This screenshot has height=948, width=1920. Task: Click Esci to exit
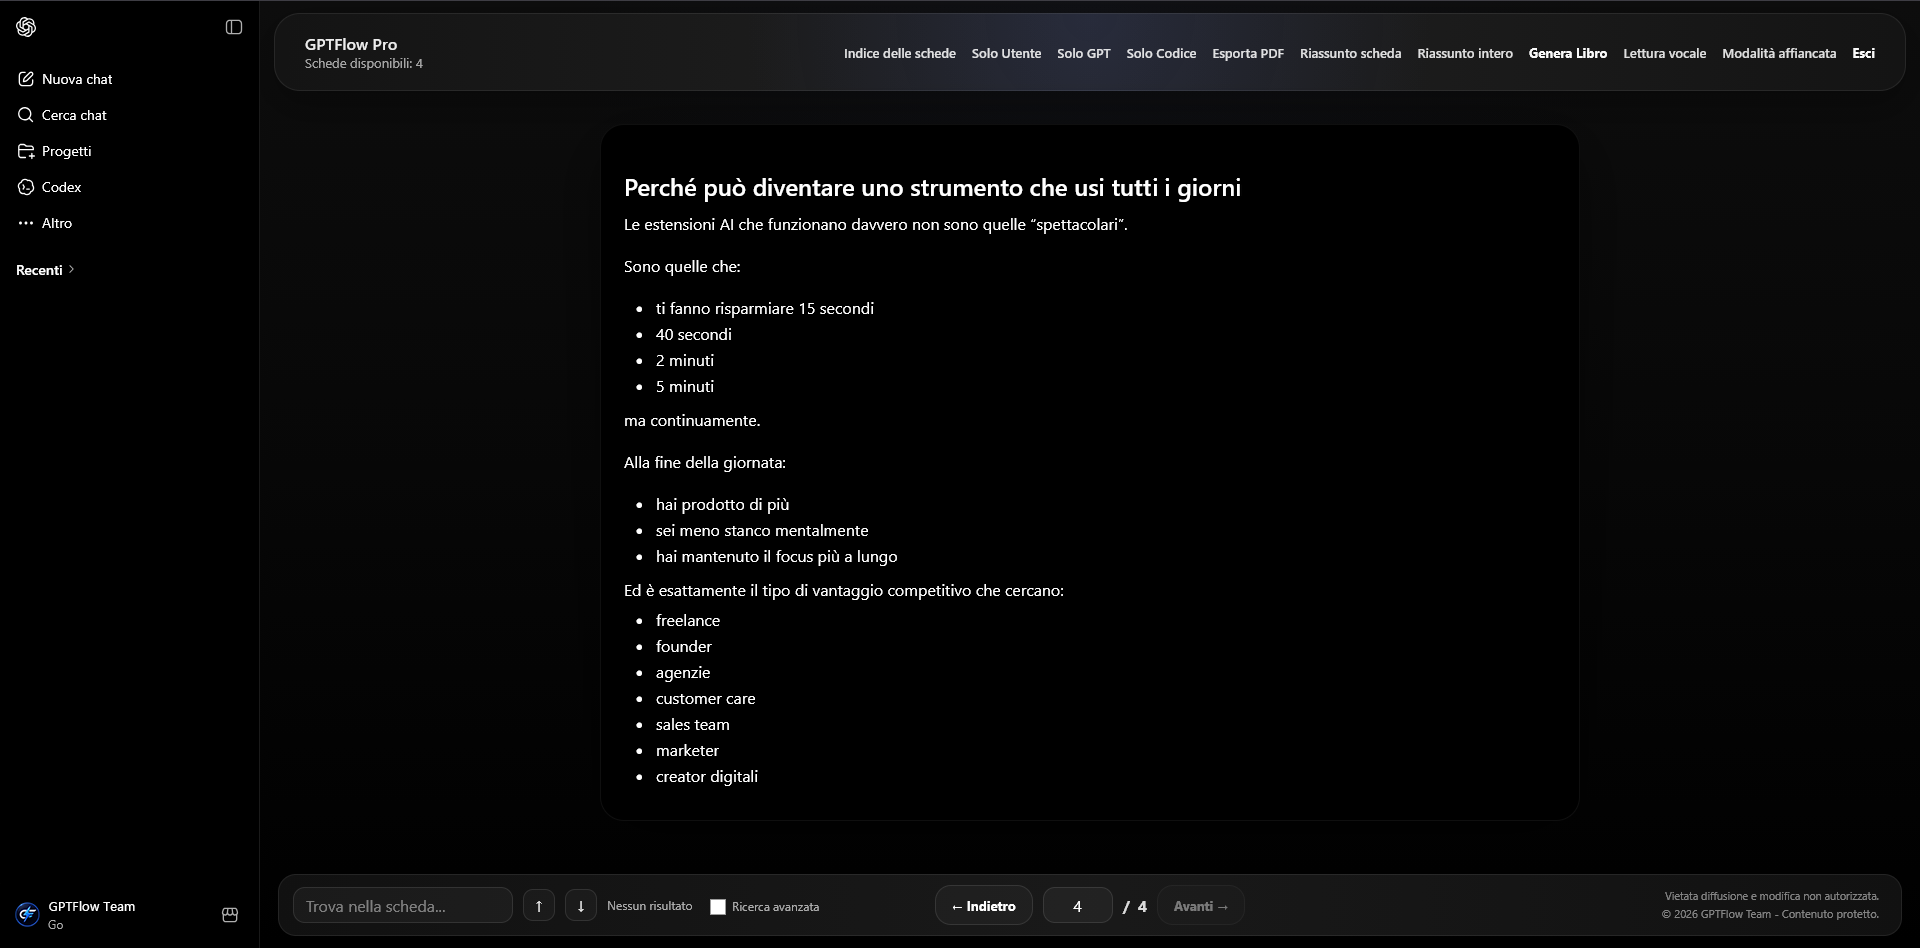1863,53
